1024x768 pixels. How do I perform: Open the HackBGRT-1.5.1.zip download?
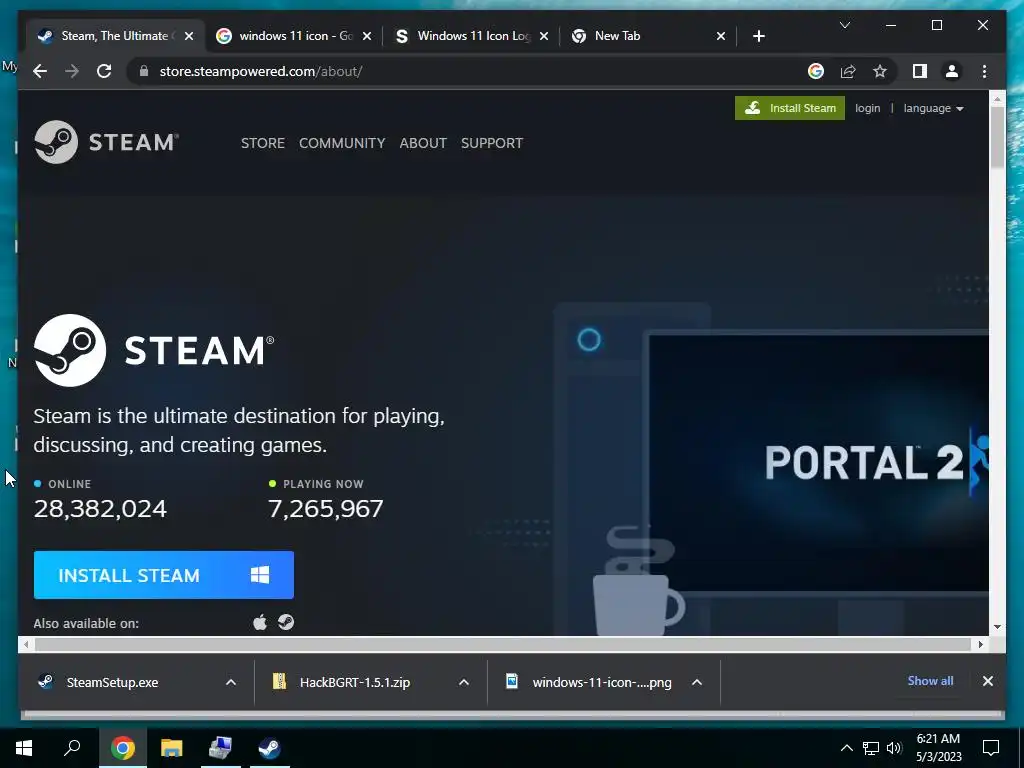tap(355, 682)
